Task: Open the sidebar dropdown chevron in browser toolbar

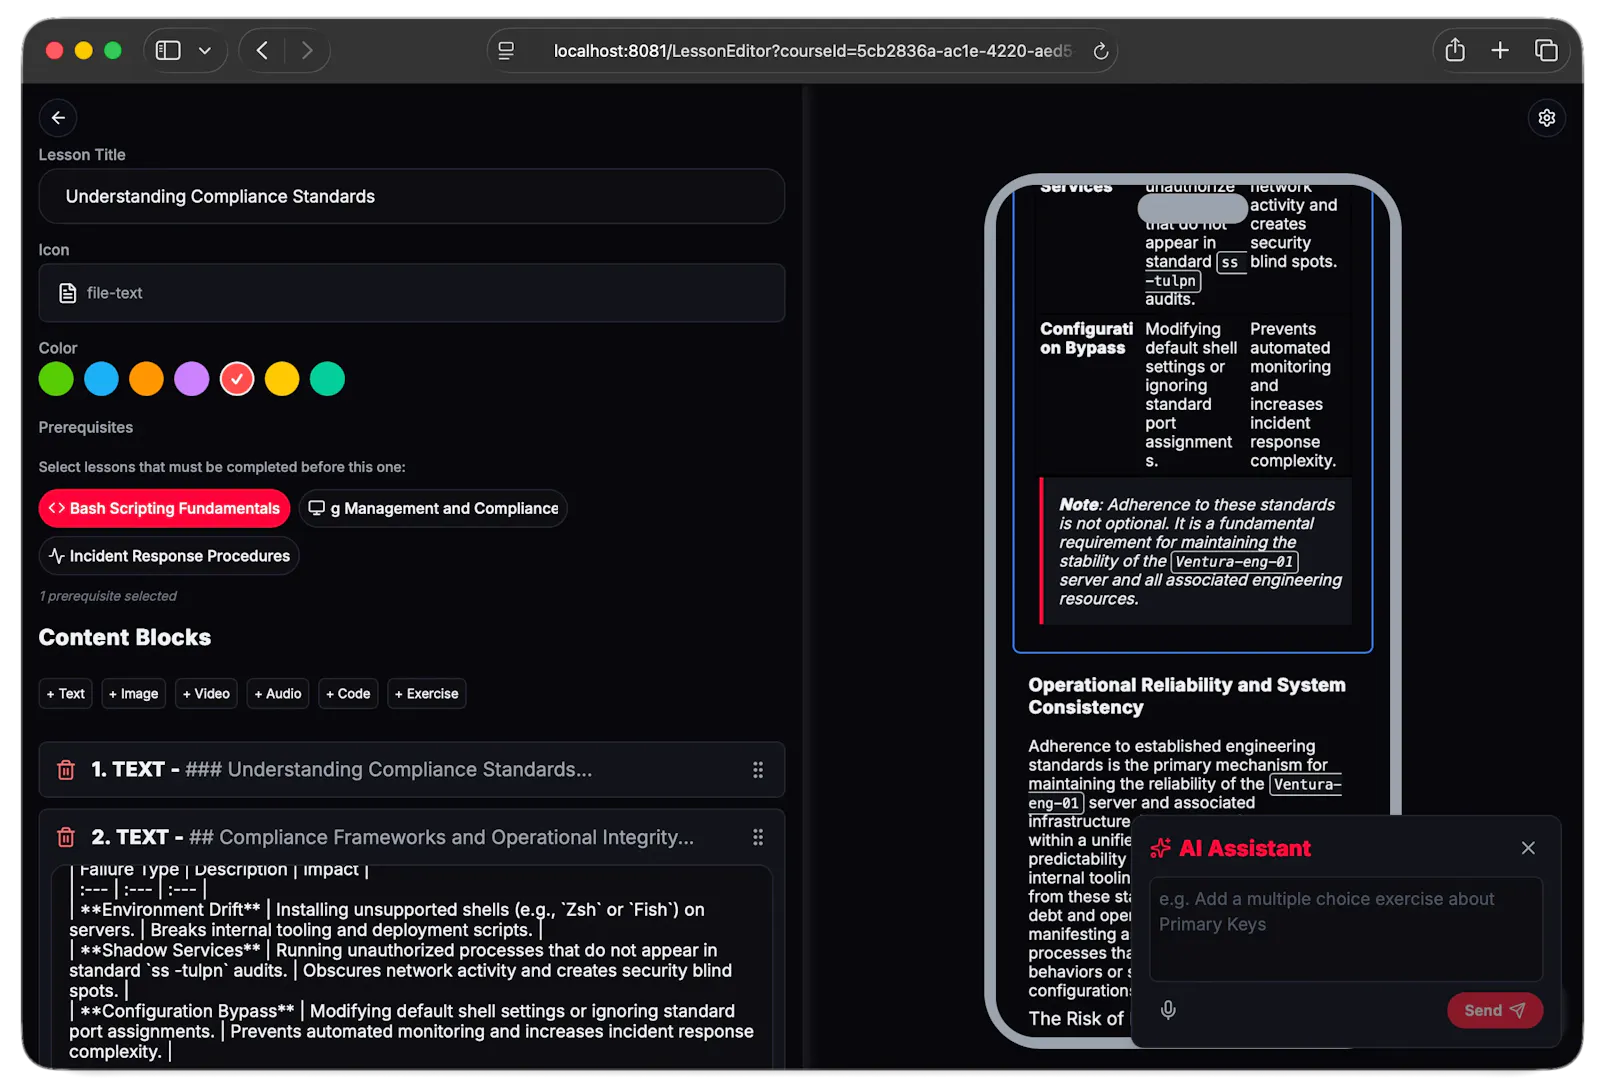Action: [x=205, y=50]
